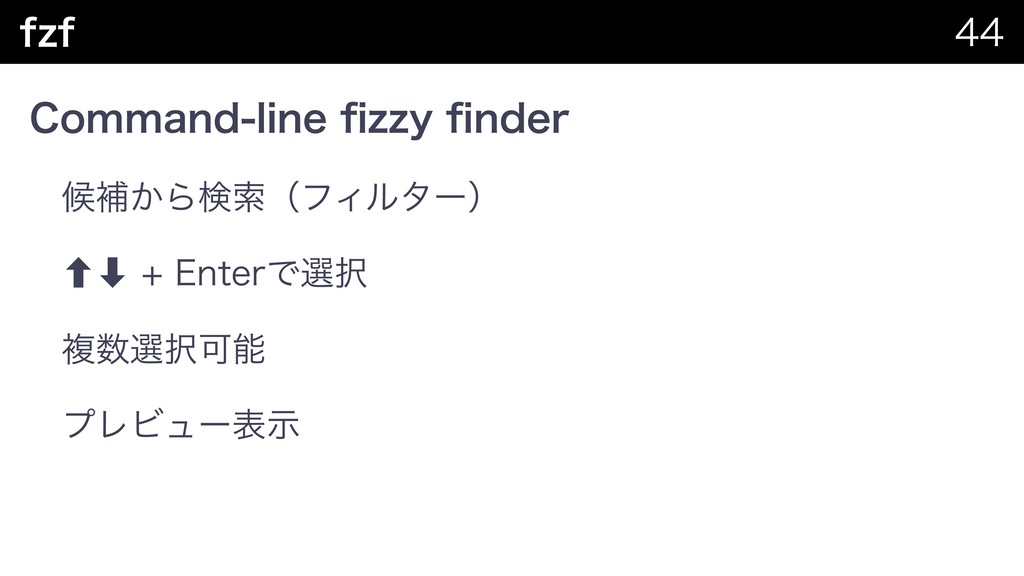Screen dimensions: 1024x576
Task: Click the parenthesized フィルター text
Action: [x=385, y=197]
